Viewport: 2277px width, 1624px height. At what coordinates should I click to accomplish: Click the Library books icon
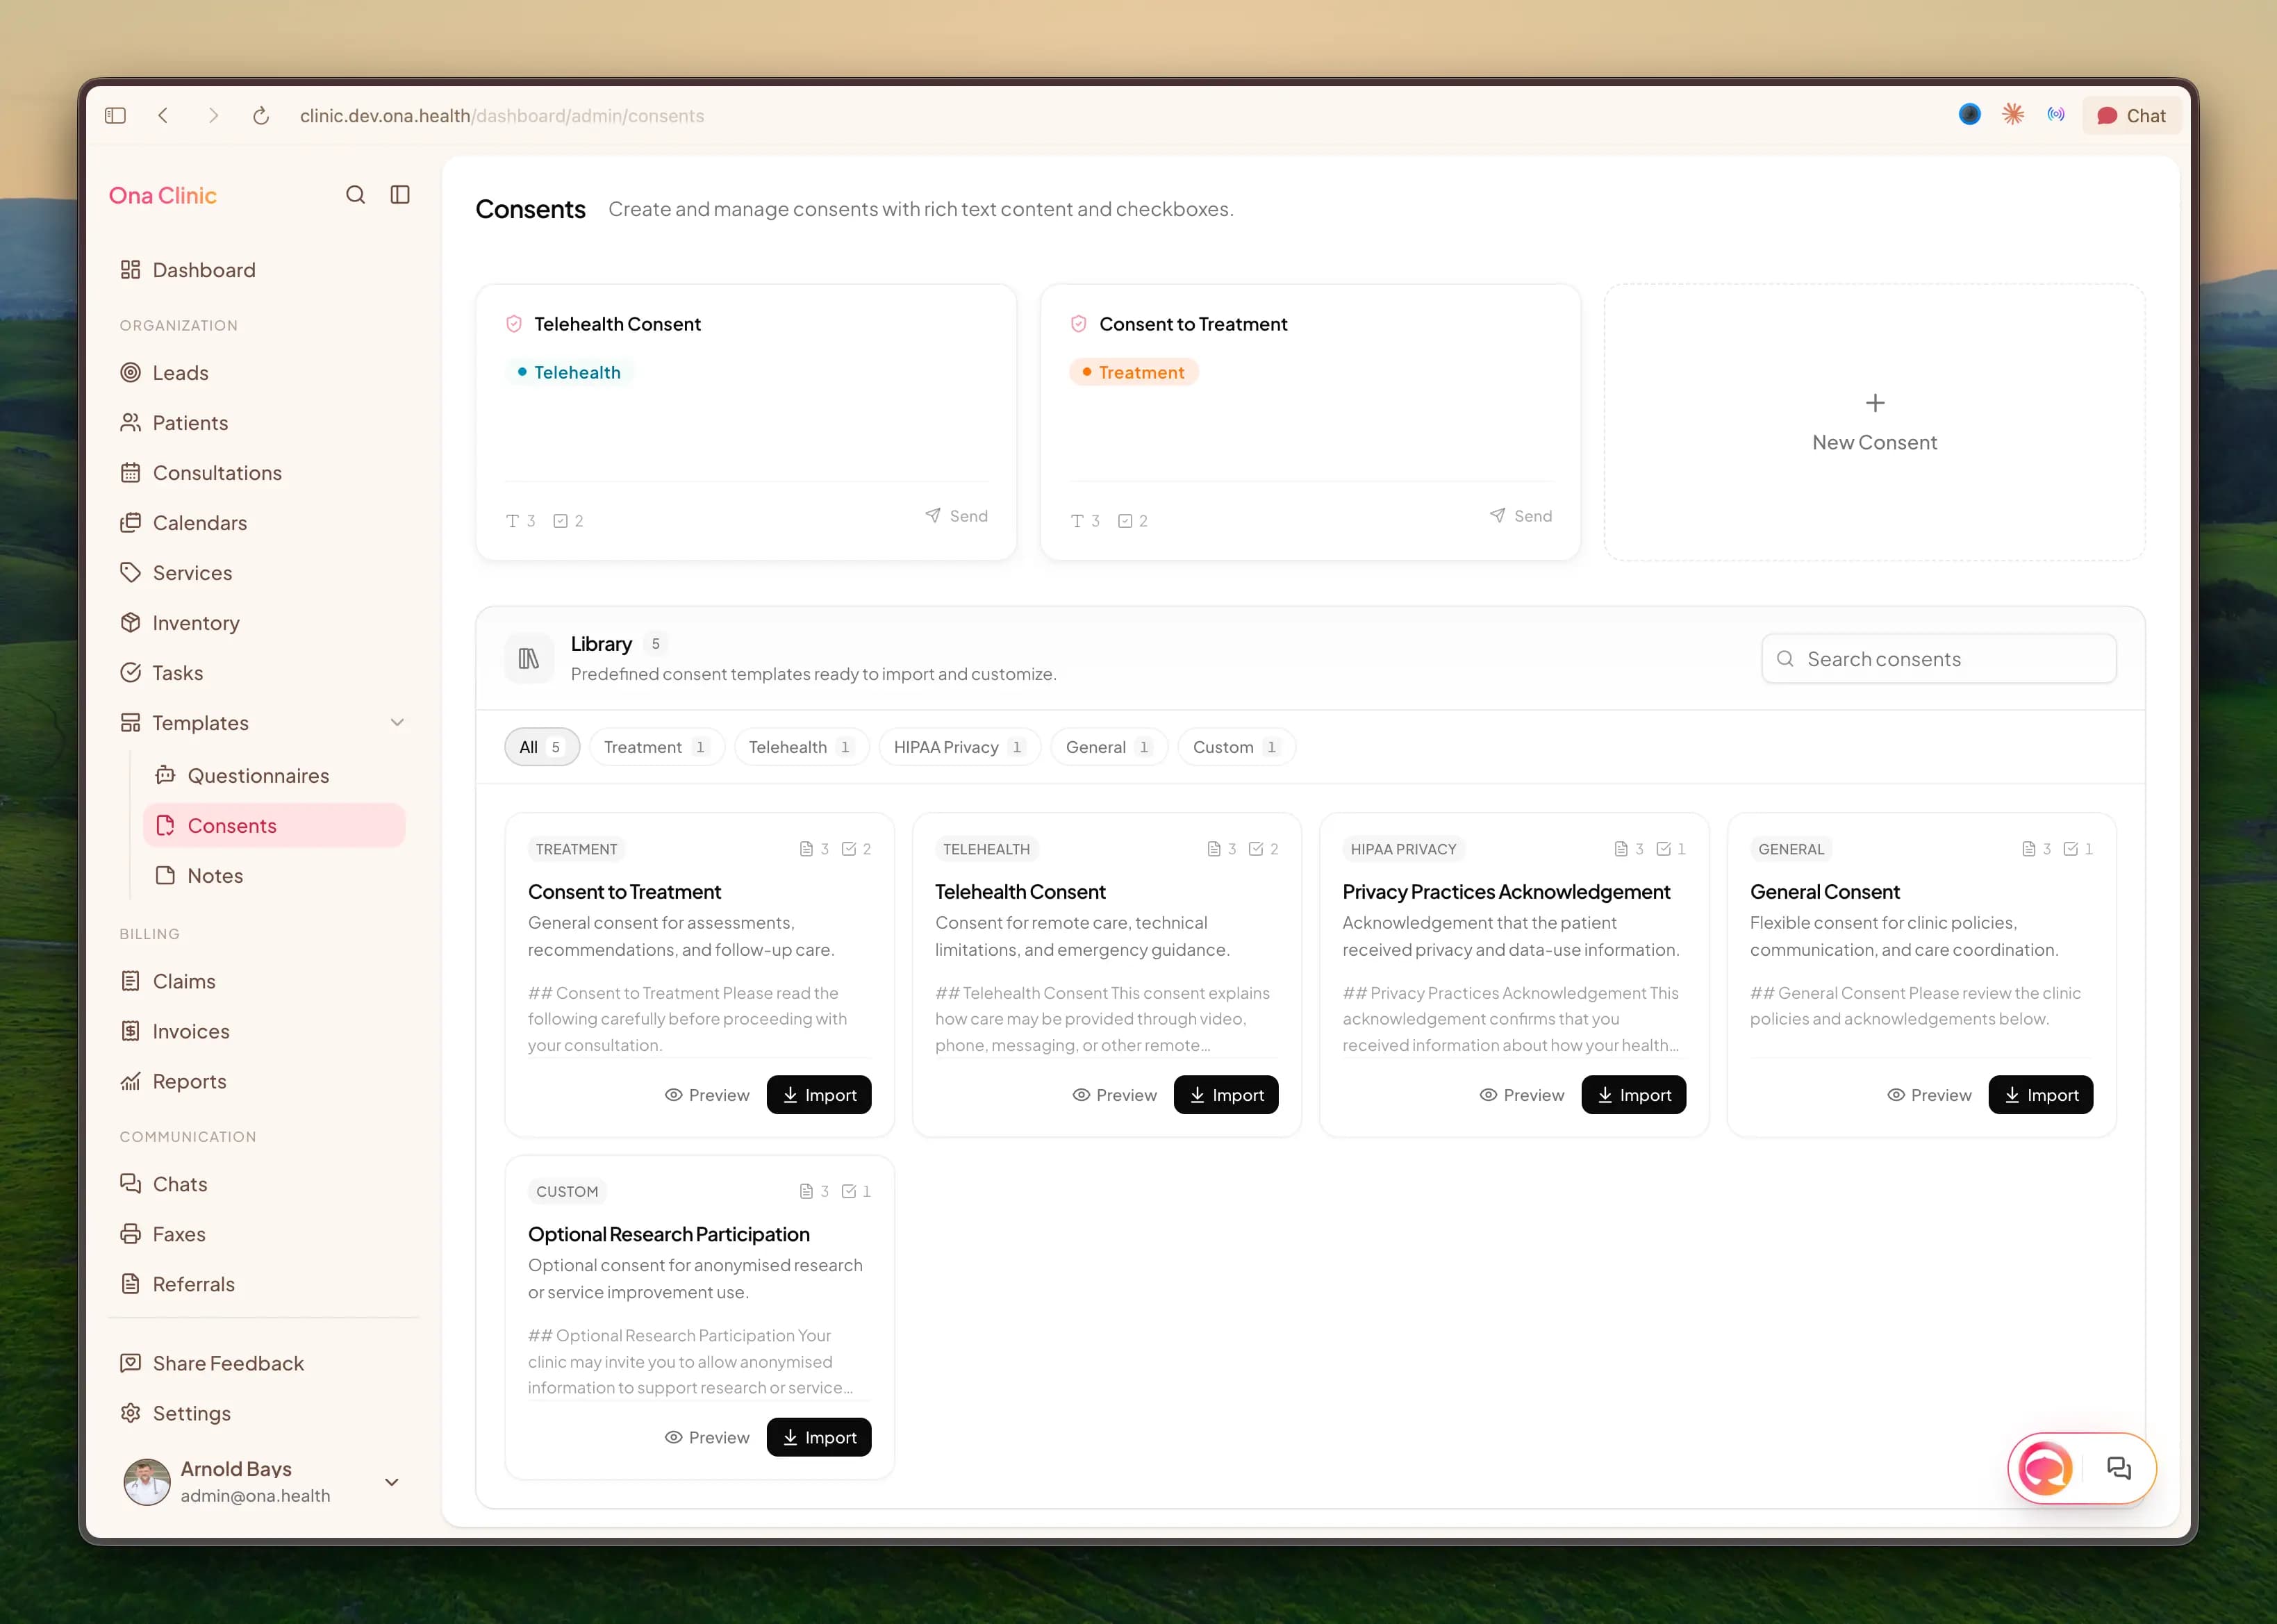click(x=529, y=658)
